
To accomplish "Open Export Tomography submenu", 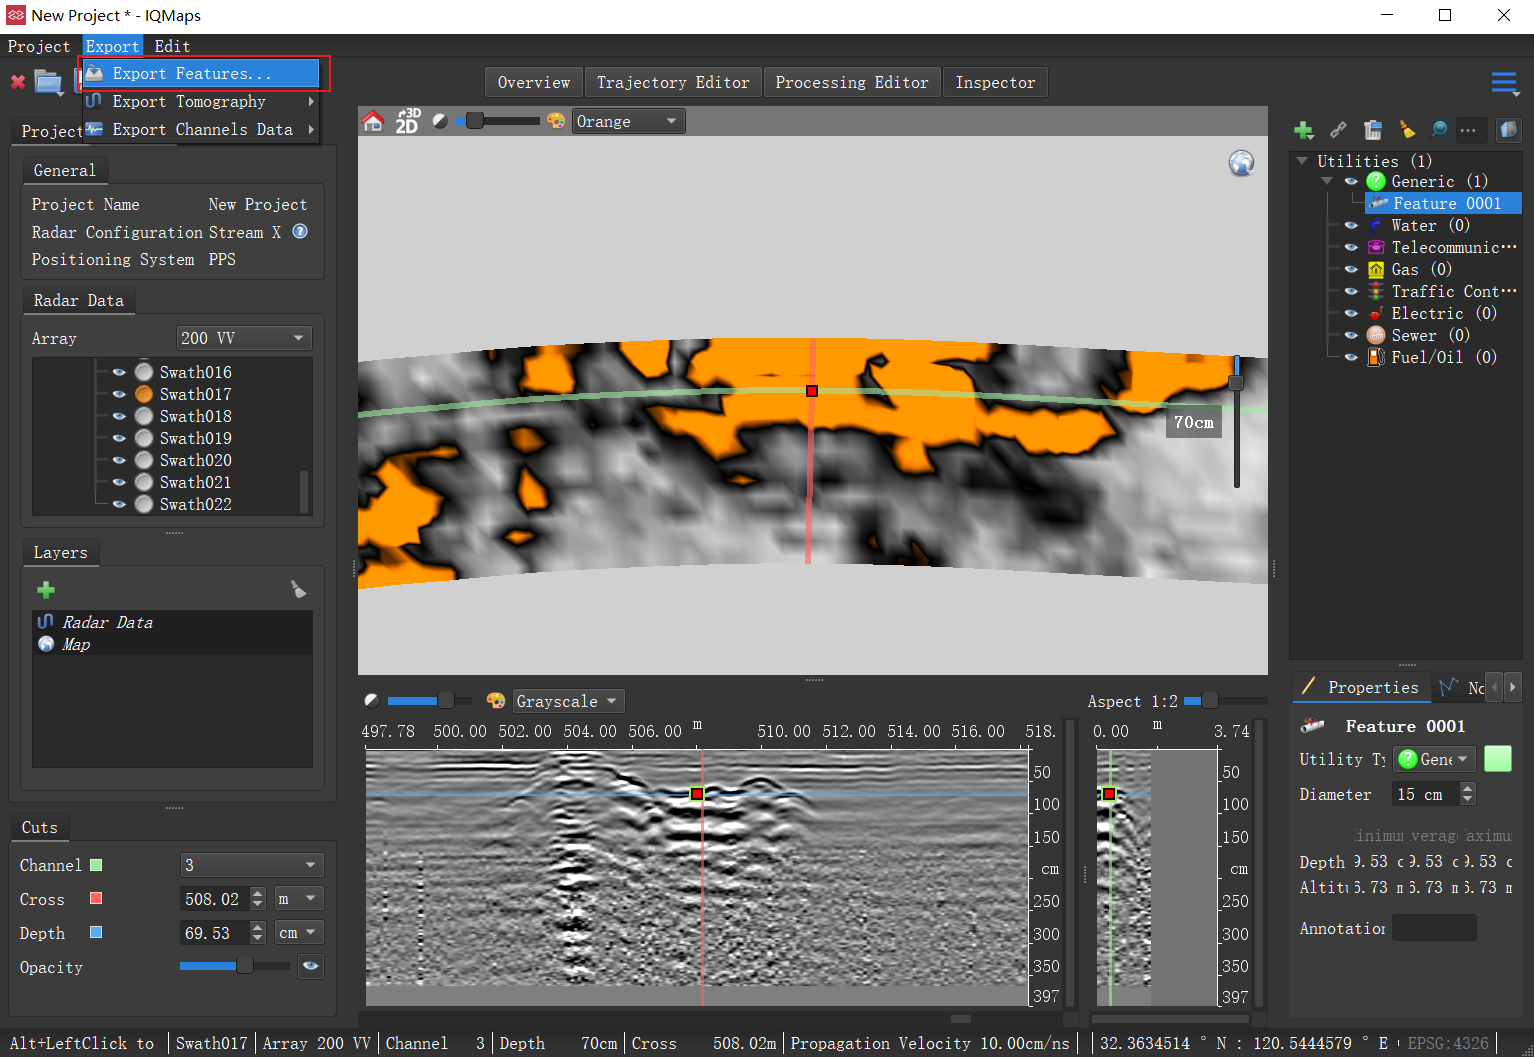I will pos(201,101).
